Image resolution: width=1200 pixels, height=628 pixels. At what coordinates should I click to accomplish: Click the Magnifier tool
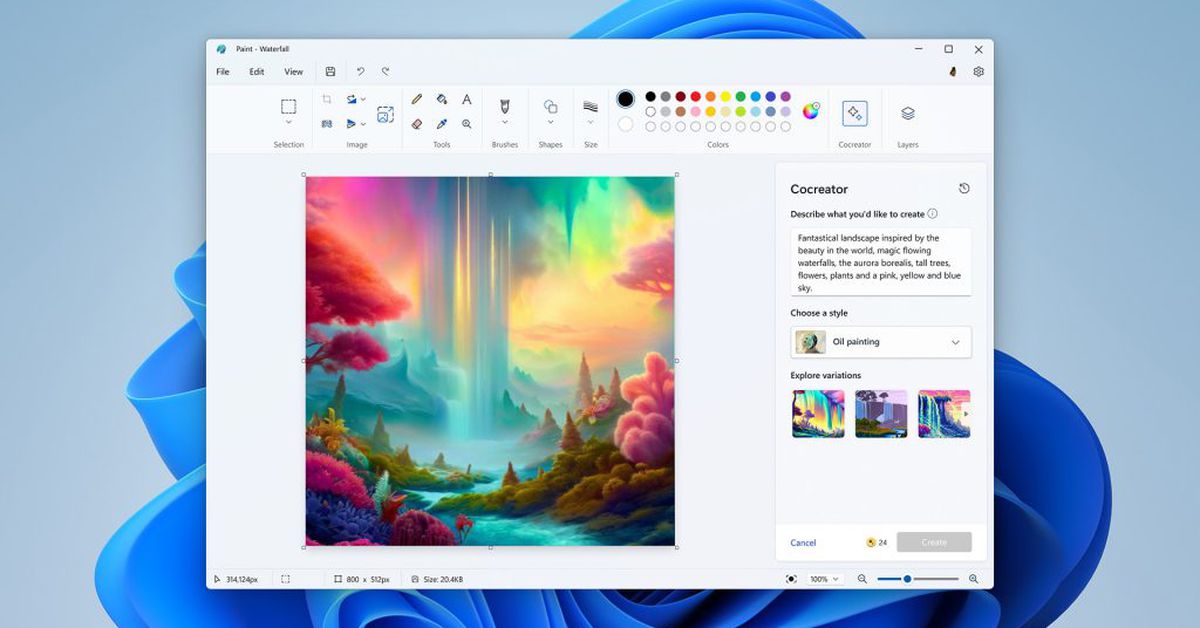coord(467,124)
